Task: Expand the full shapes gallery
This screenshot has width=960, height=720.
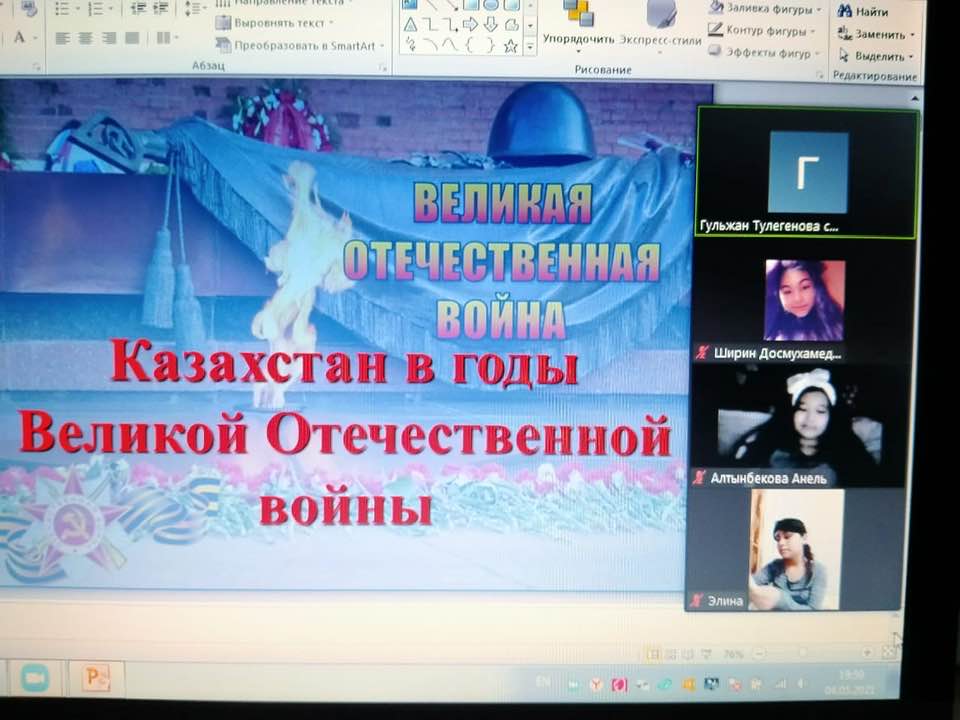Action: 530,47
